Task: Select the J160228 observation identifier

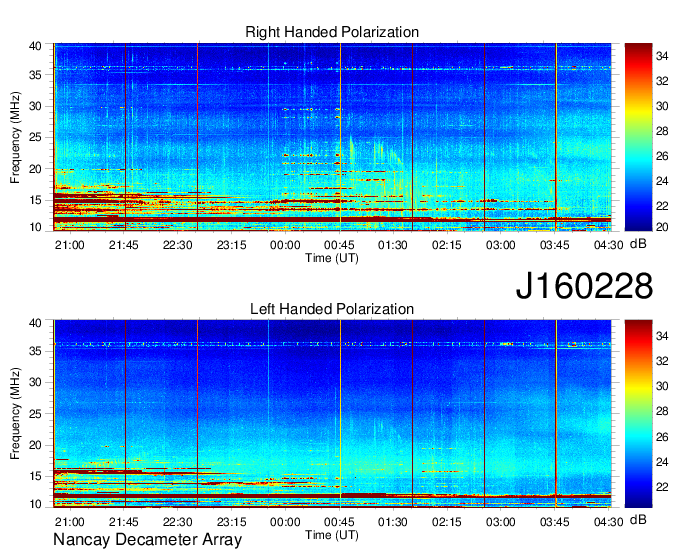Action: click(x=584, y=286)
